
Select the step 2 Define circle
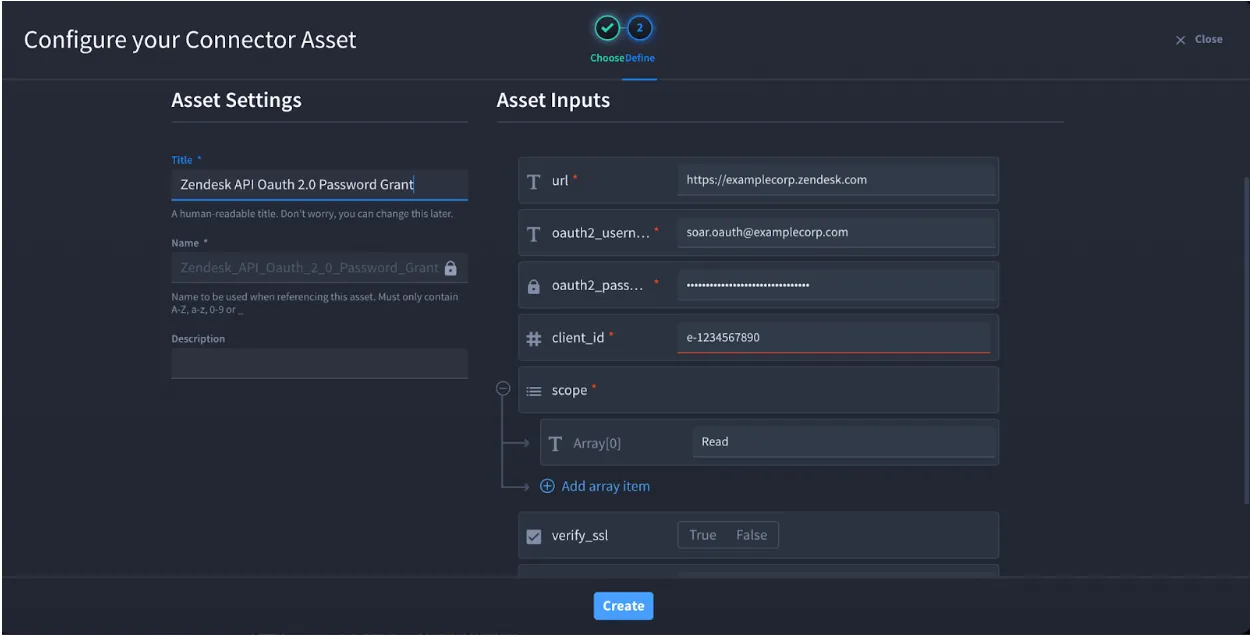640,28
